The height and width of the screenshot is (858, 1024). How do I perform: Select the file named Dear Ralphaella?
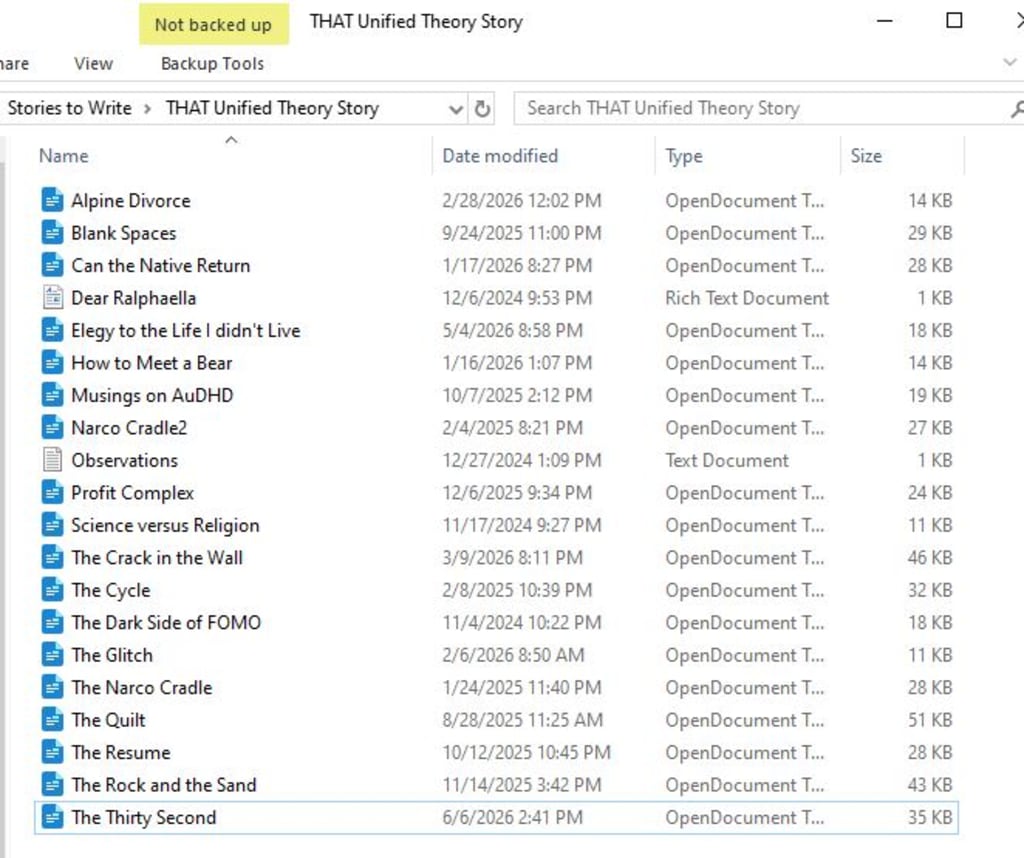click(x=133, y=298)
